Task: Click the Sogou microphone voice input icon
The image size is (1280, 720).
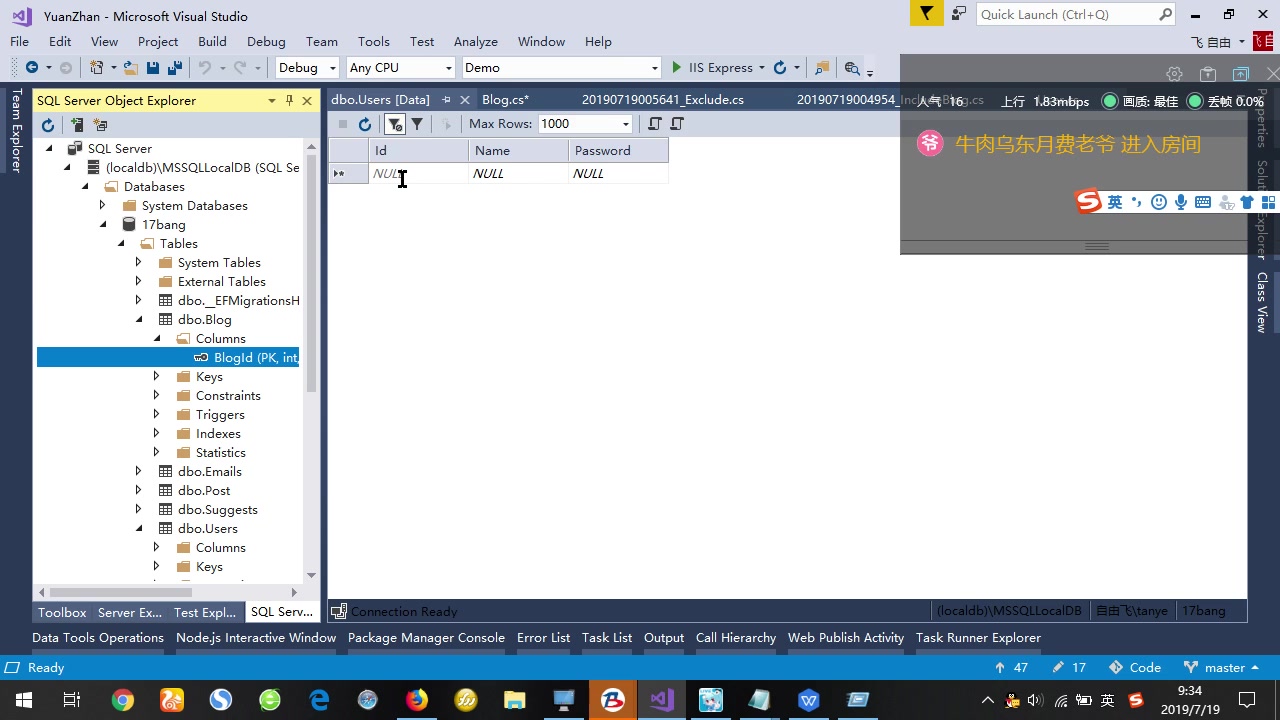Action: [1181, 202]
